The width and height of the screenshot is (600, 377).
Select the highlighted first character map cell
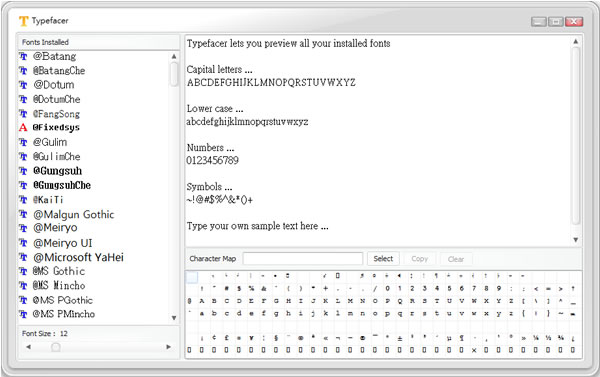pos(192,277)
